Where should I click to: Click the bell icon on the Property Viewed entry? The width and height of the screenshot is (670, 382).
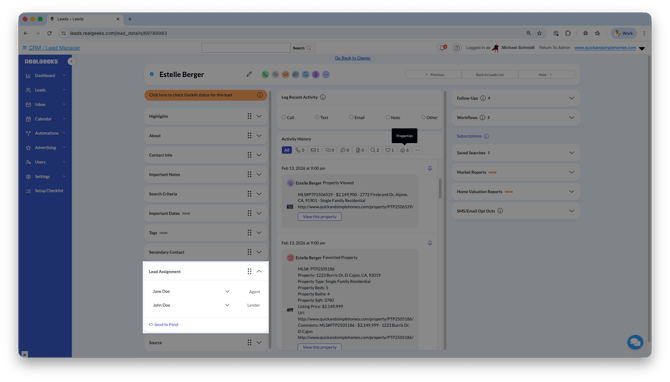(x=430, y=168)
